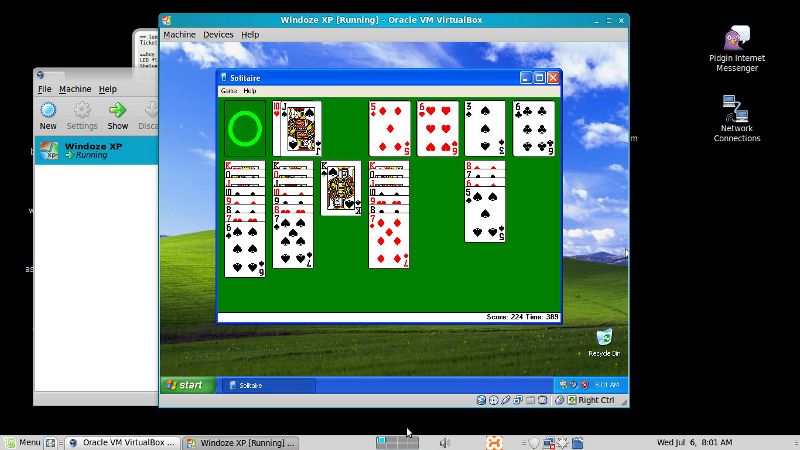Click the panel date and time
Viewport: 800px width, 450px height.
(x=694, y=442)
